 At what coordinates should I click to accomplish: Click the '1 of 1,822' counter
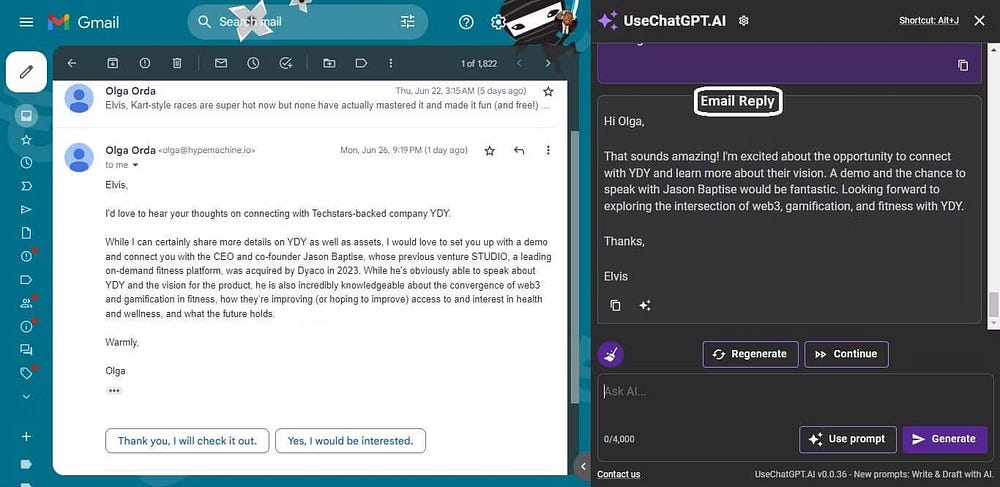click(x=479, y=64)
